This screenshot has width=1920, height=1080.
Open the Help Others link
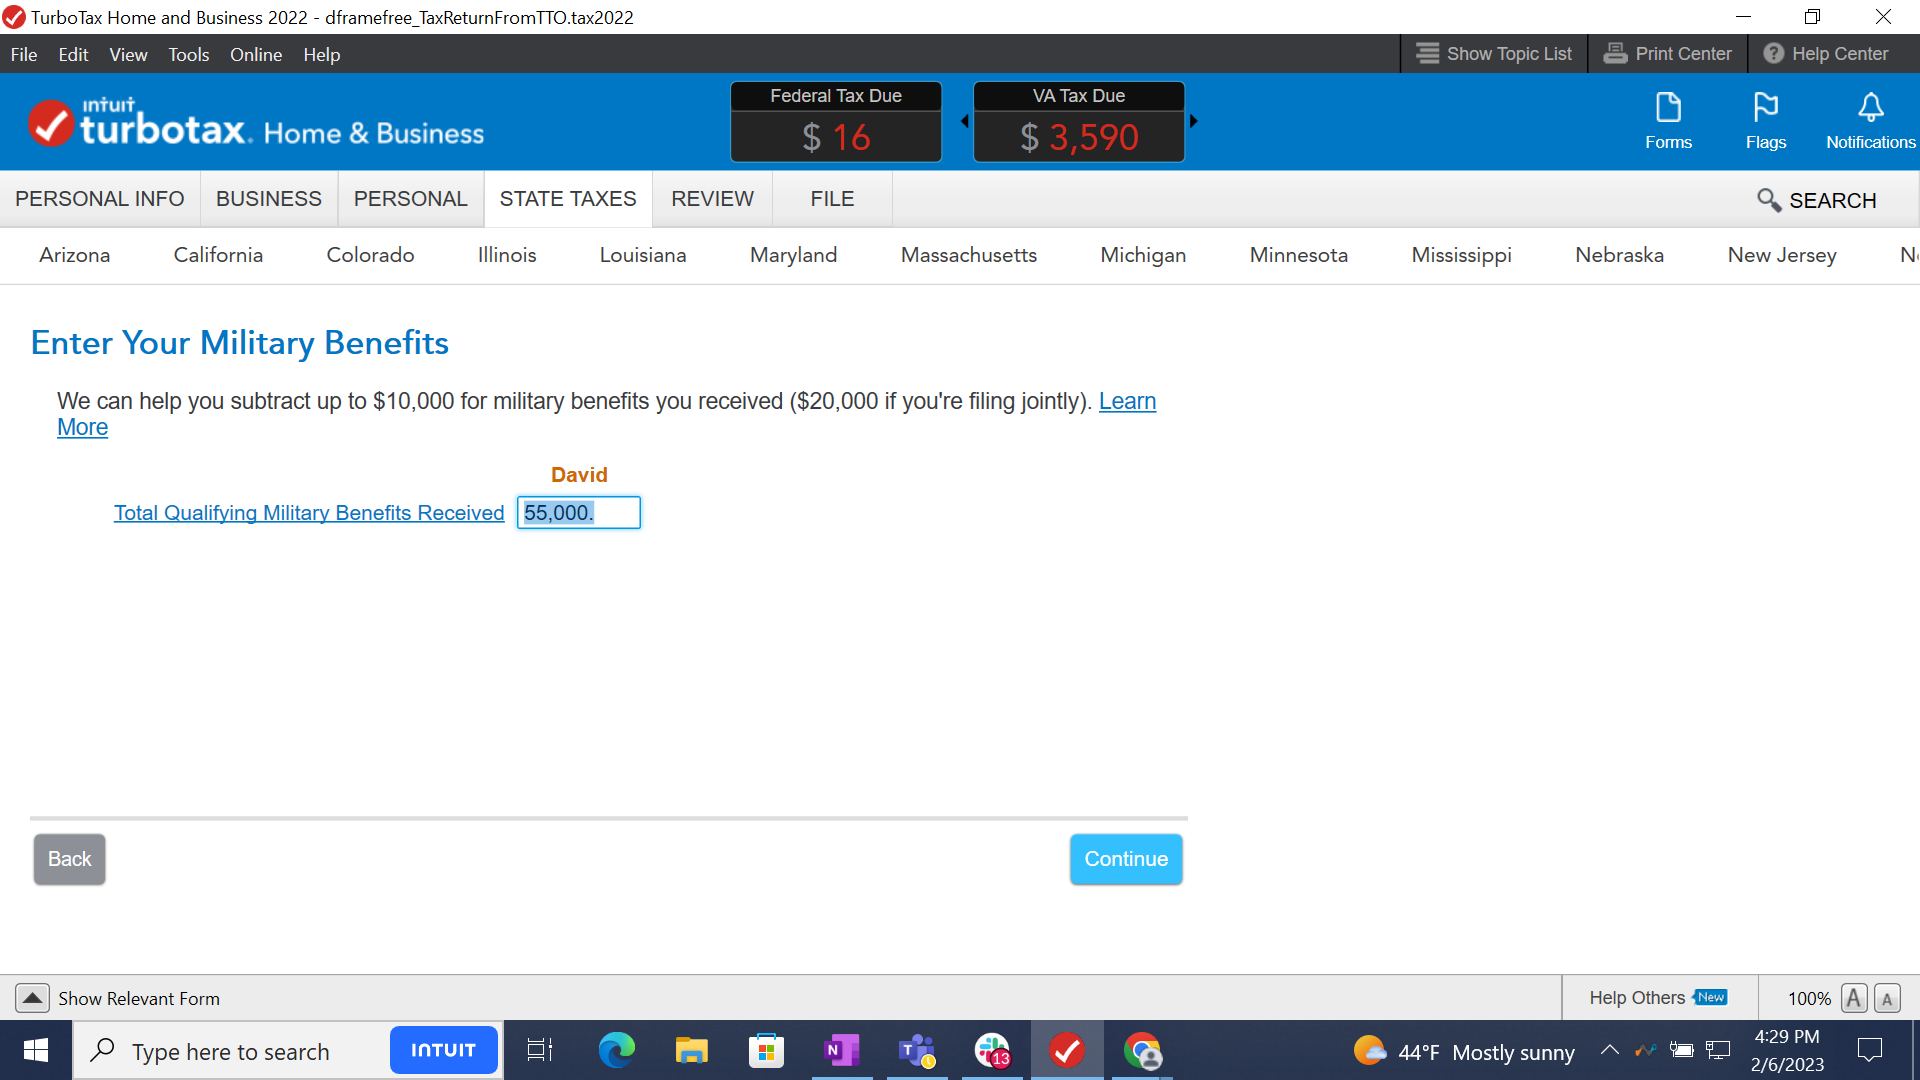1657,998
